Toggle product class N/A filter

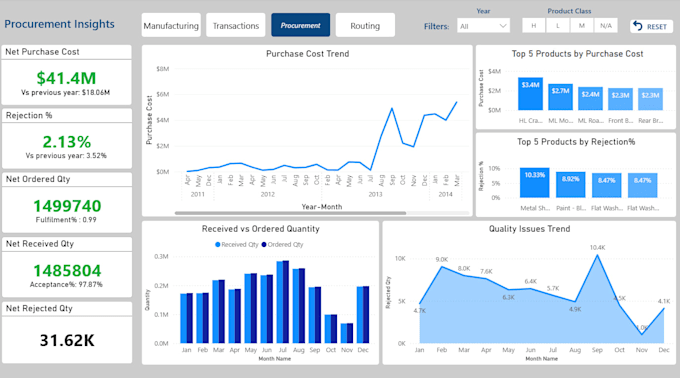point(606,26)
